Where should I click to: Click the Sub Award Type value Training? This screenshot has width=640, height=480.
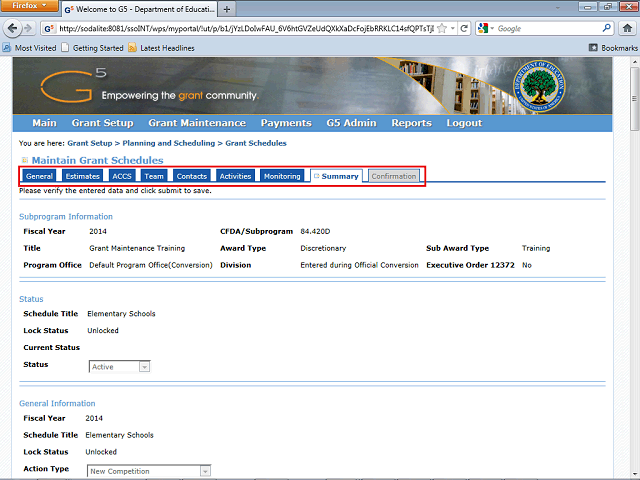(536, 248)
